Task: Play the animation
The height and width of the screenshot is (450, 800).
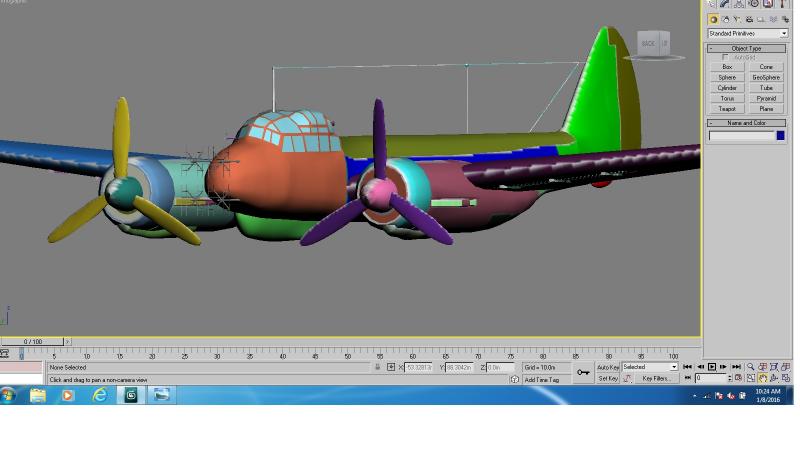Action: coord(712,367)
